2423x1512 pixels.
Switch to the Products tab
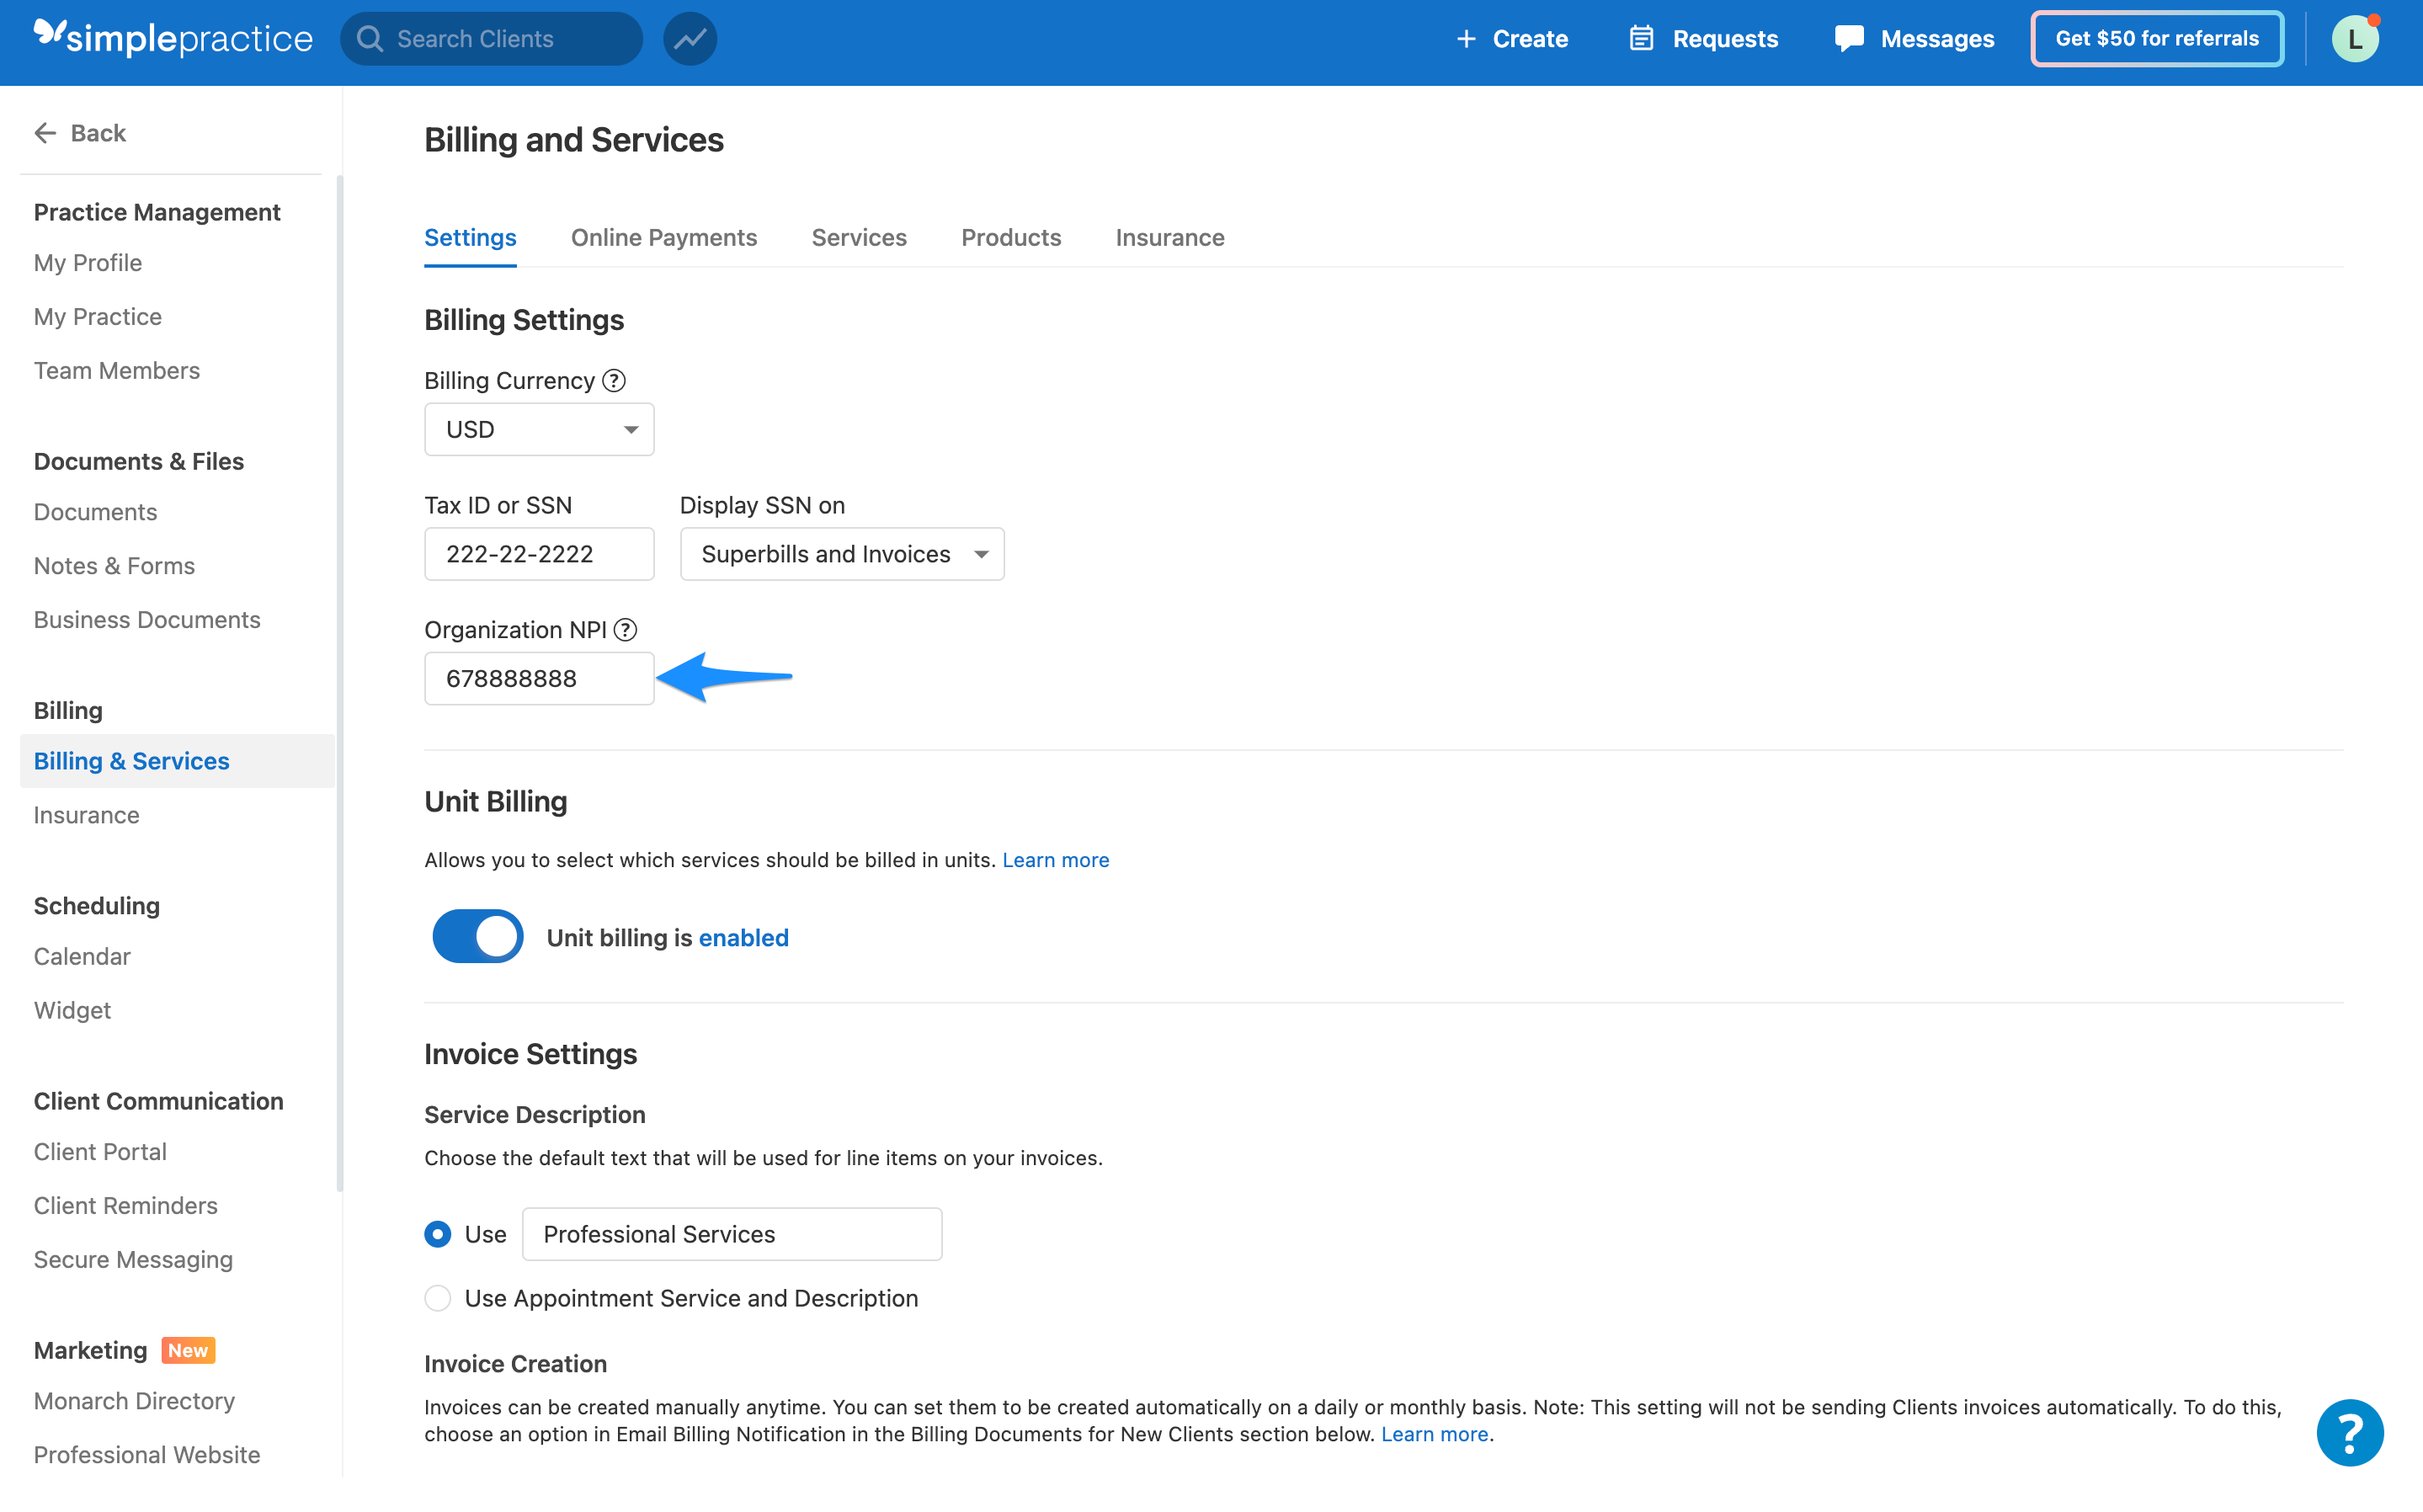[1011, 237]
